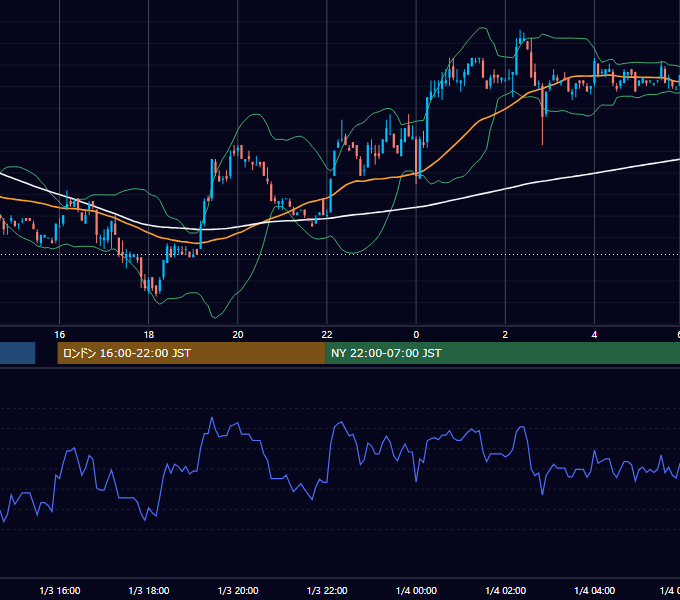680x600 pixels.
Task: Click the 1/4 00:00 label on the lower axis
Action: 416,590
